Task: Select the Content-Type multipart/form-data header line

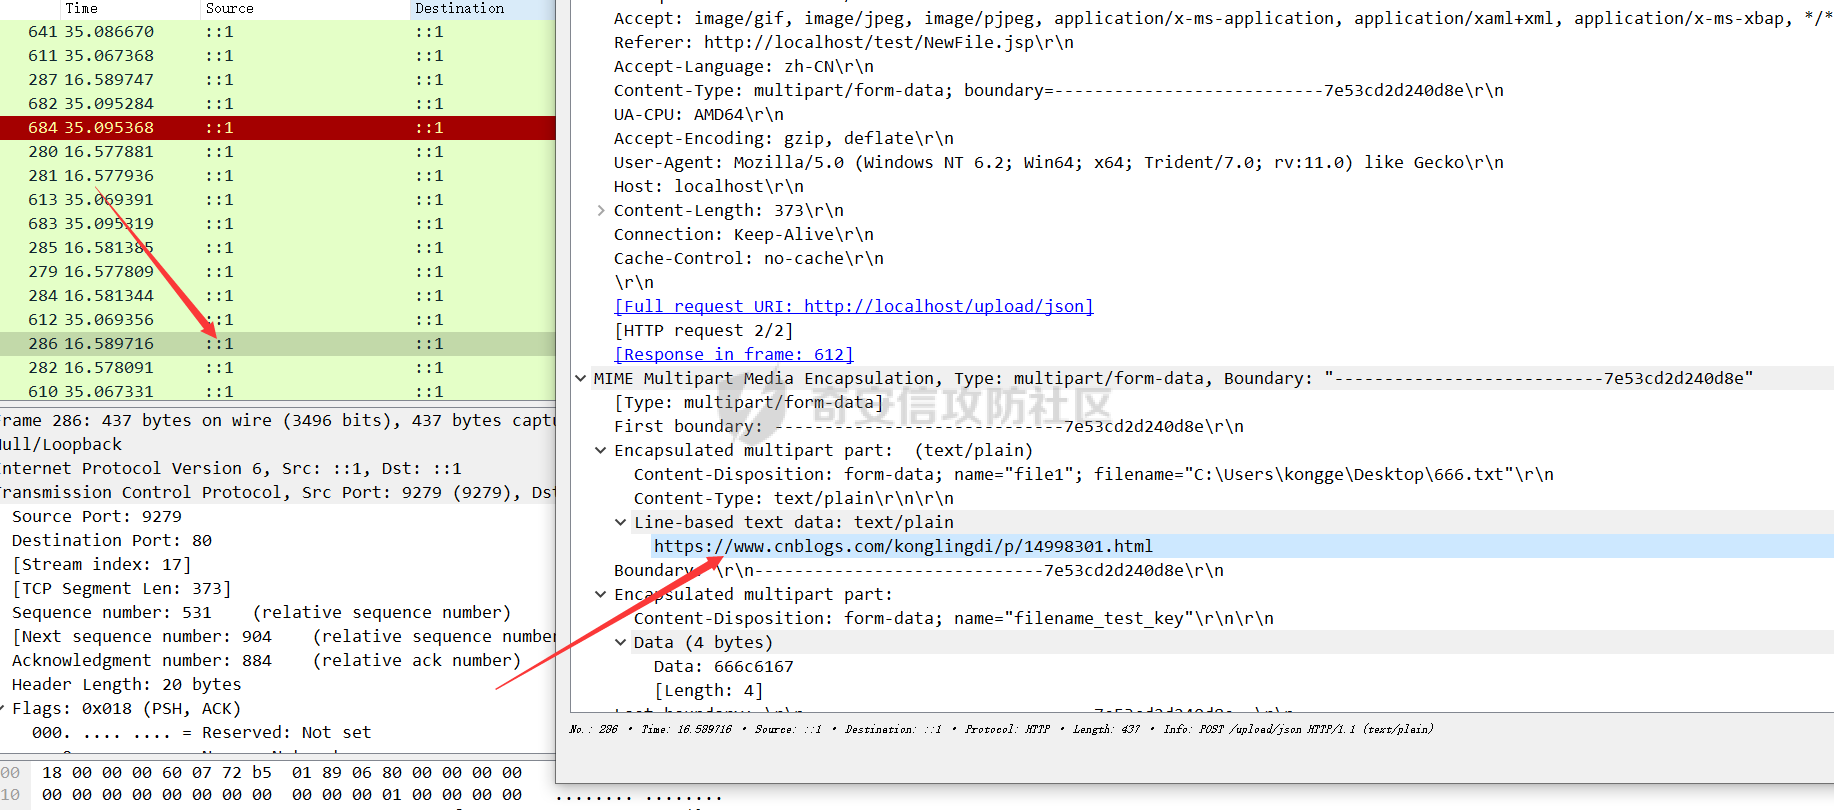Action: [1058, 90]
